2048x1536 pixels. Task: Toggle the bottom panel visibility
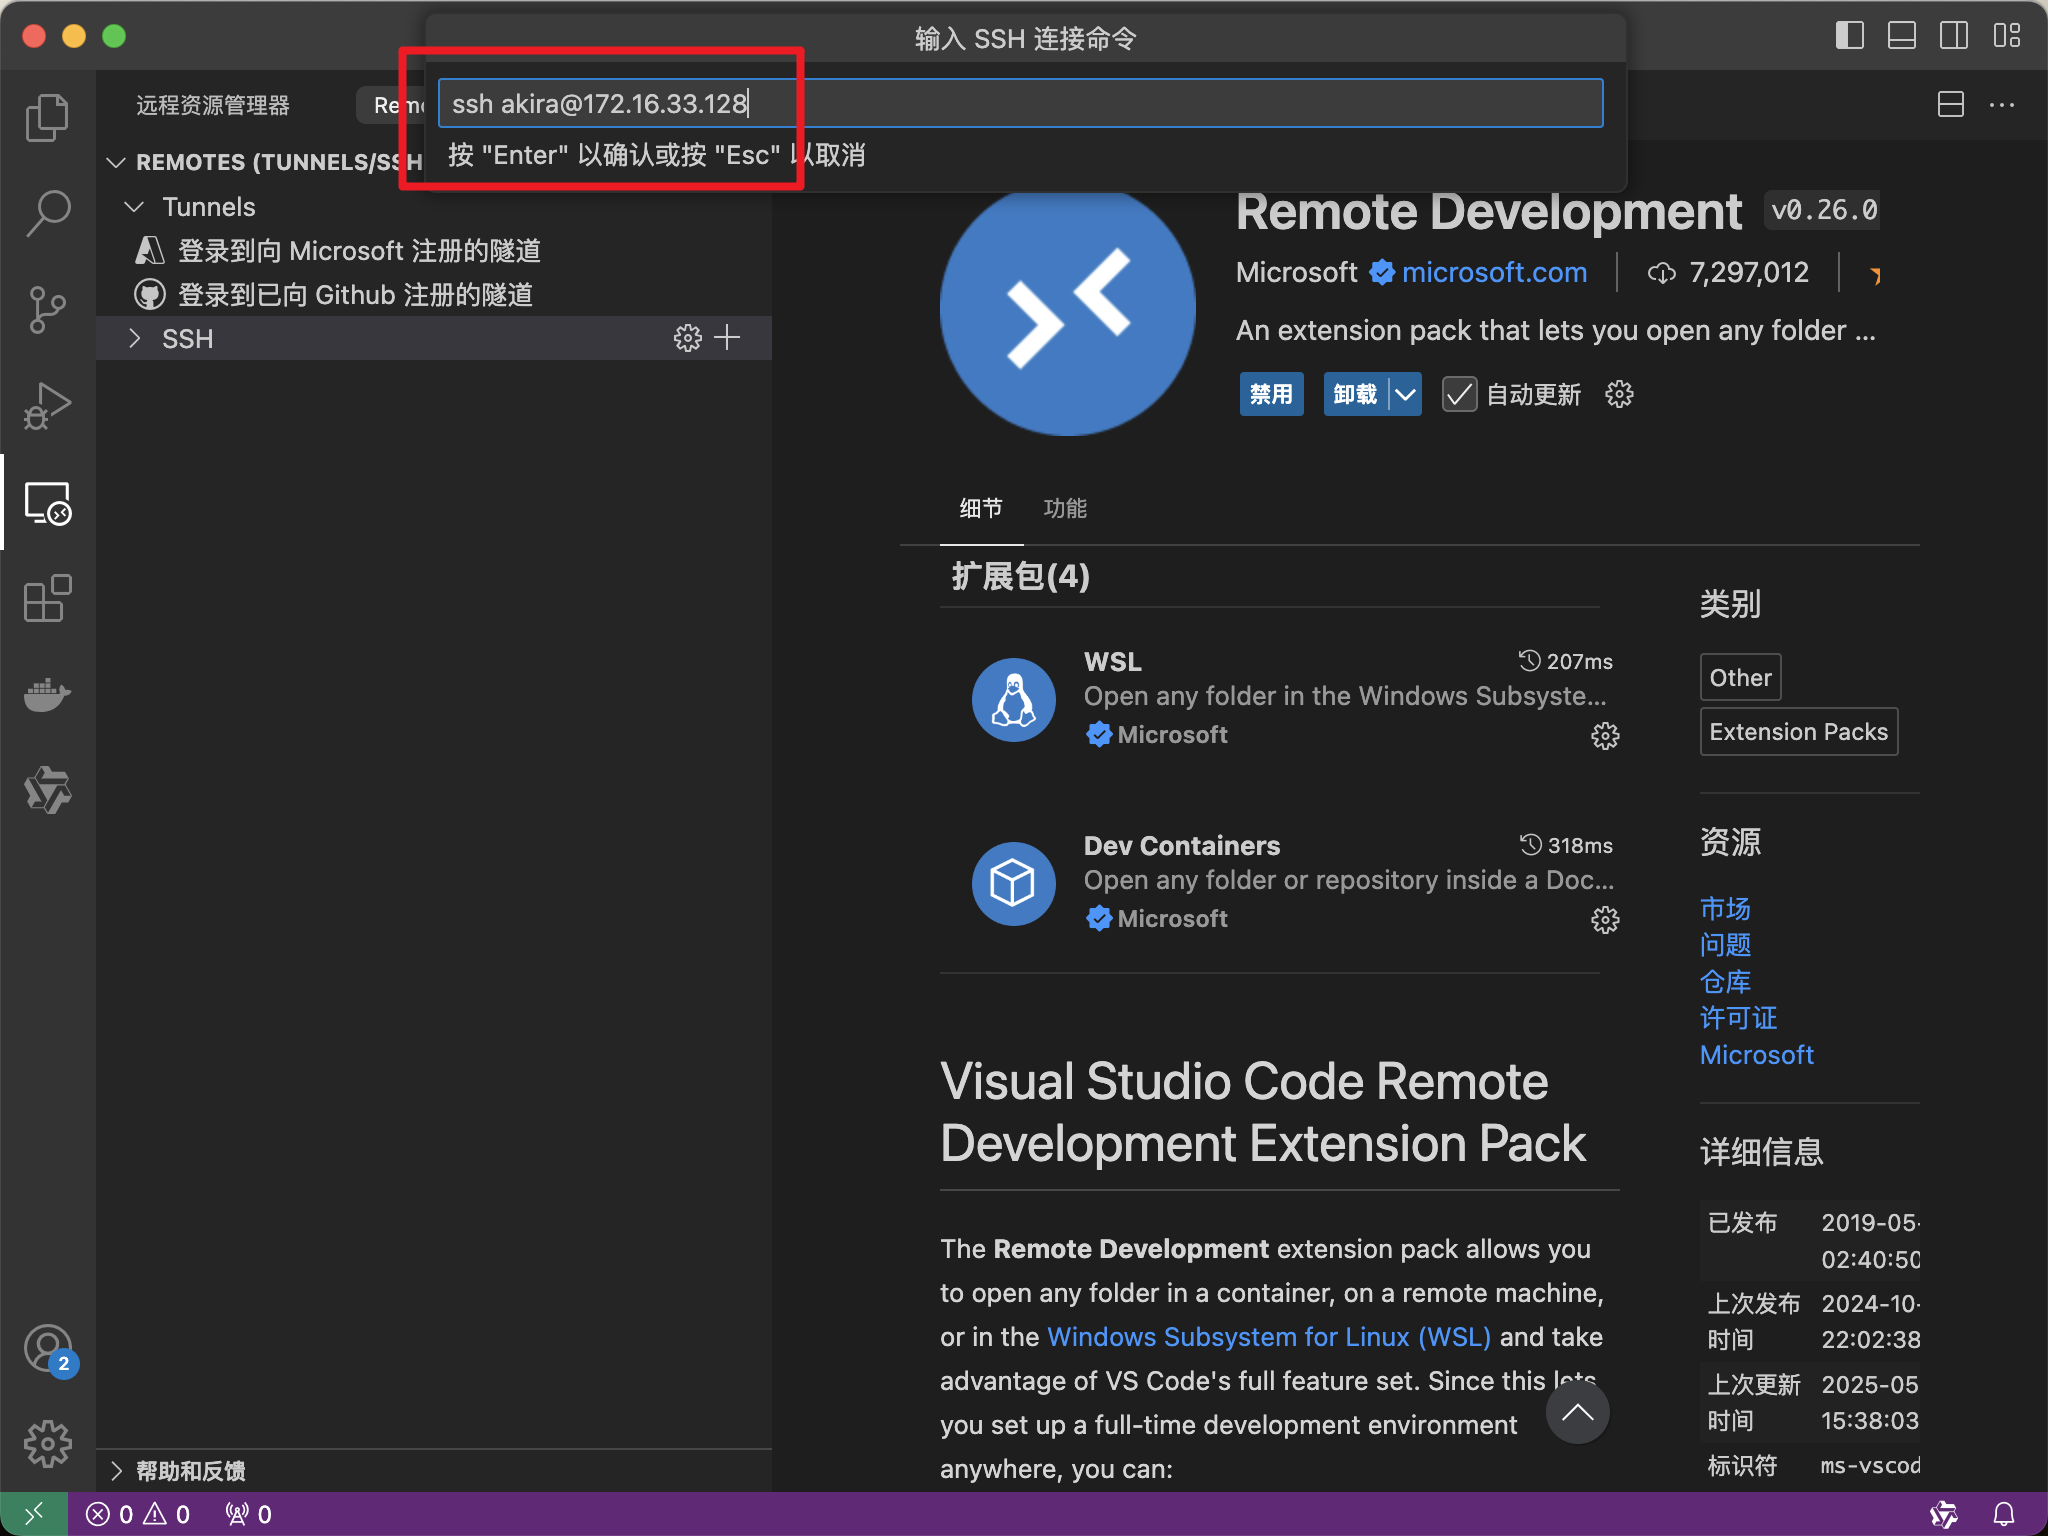tap(1901, 36)
